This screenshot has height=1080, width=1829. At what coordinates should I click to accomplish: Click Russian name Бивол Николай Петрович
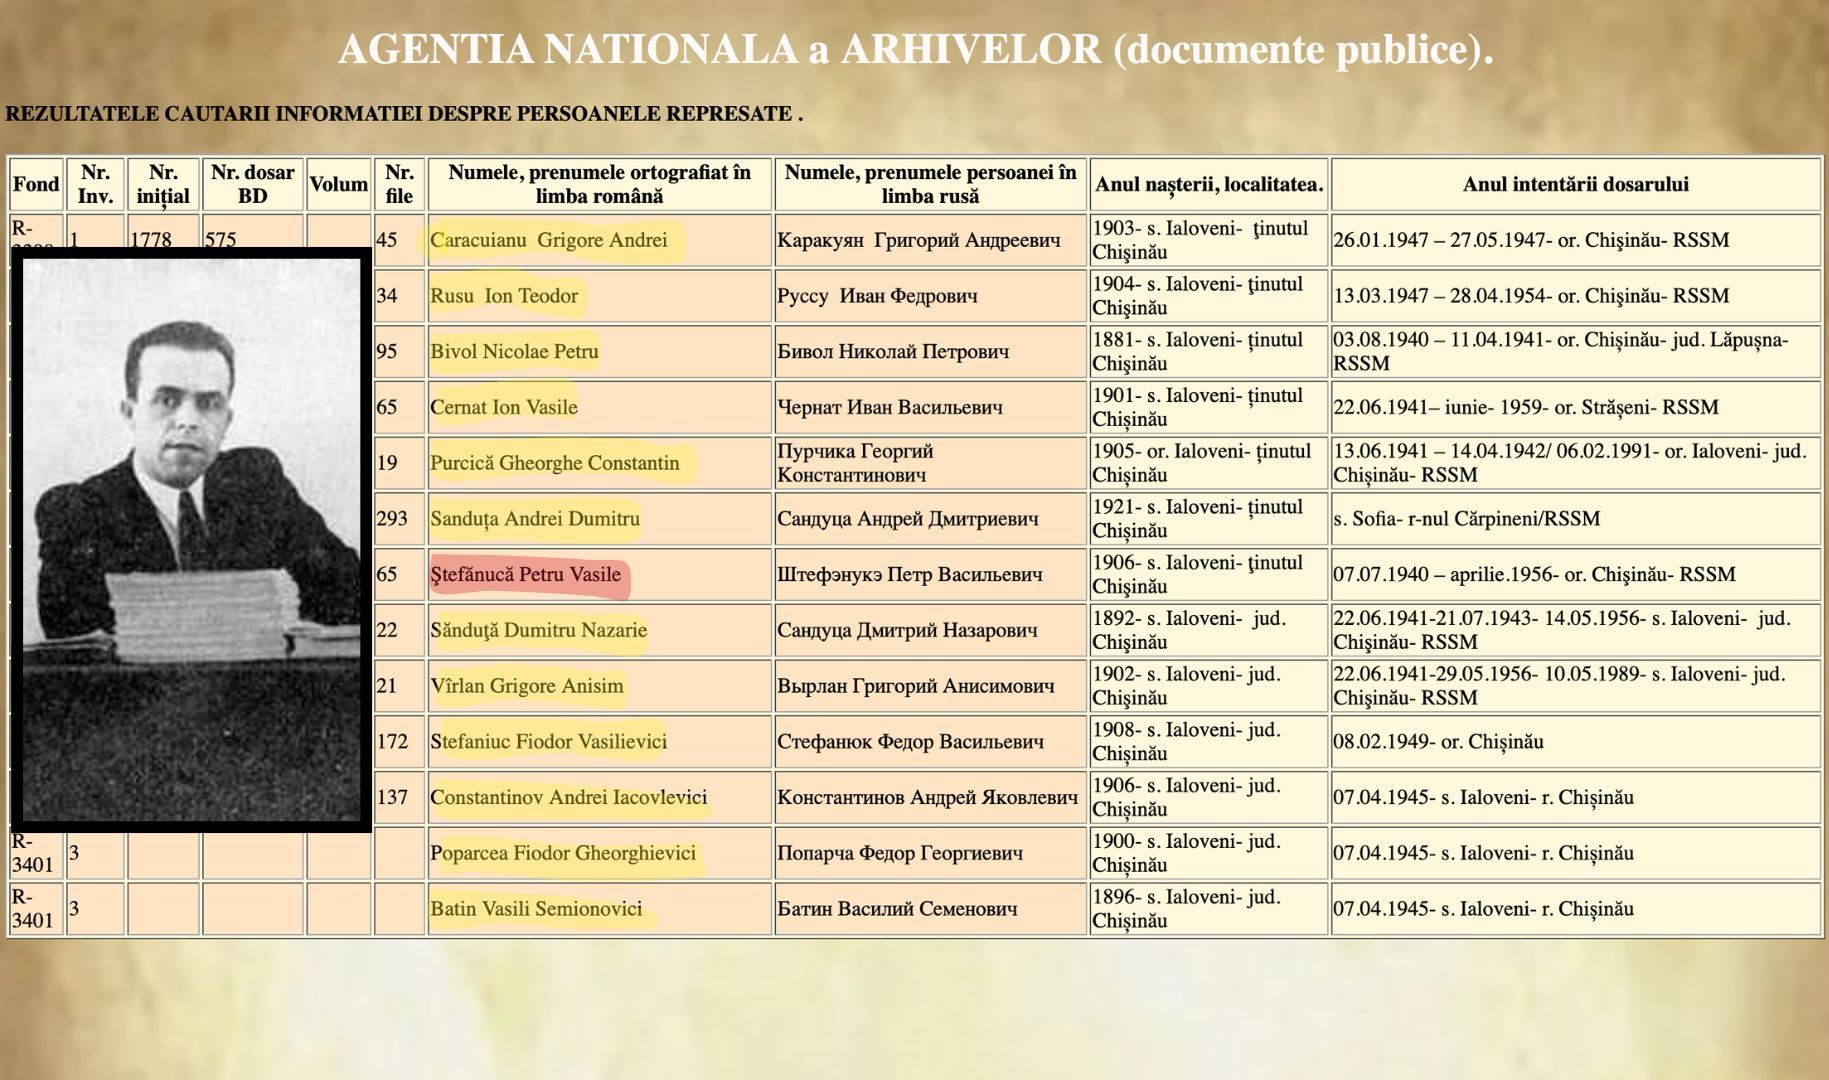click(893, 352)
